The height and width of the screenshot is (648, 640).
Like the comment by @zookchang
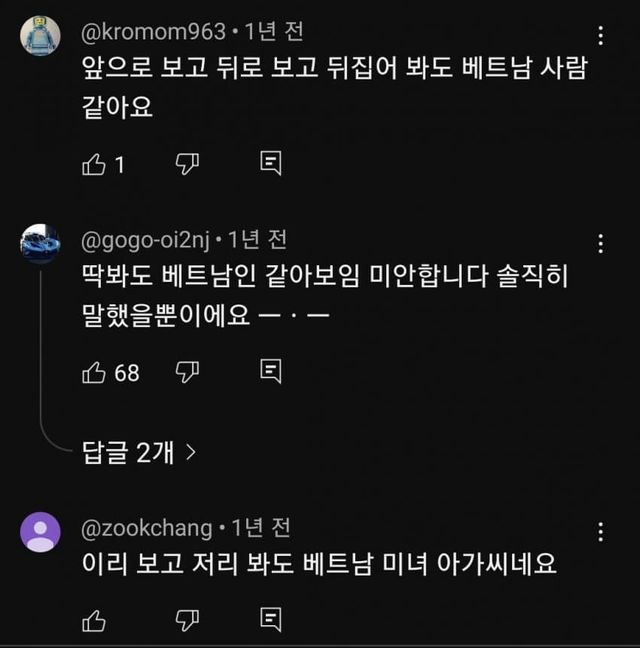click(x=94, y=620)
